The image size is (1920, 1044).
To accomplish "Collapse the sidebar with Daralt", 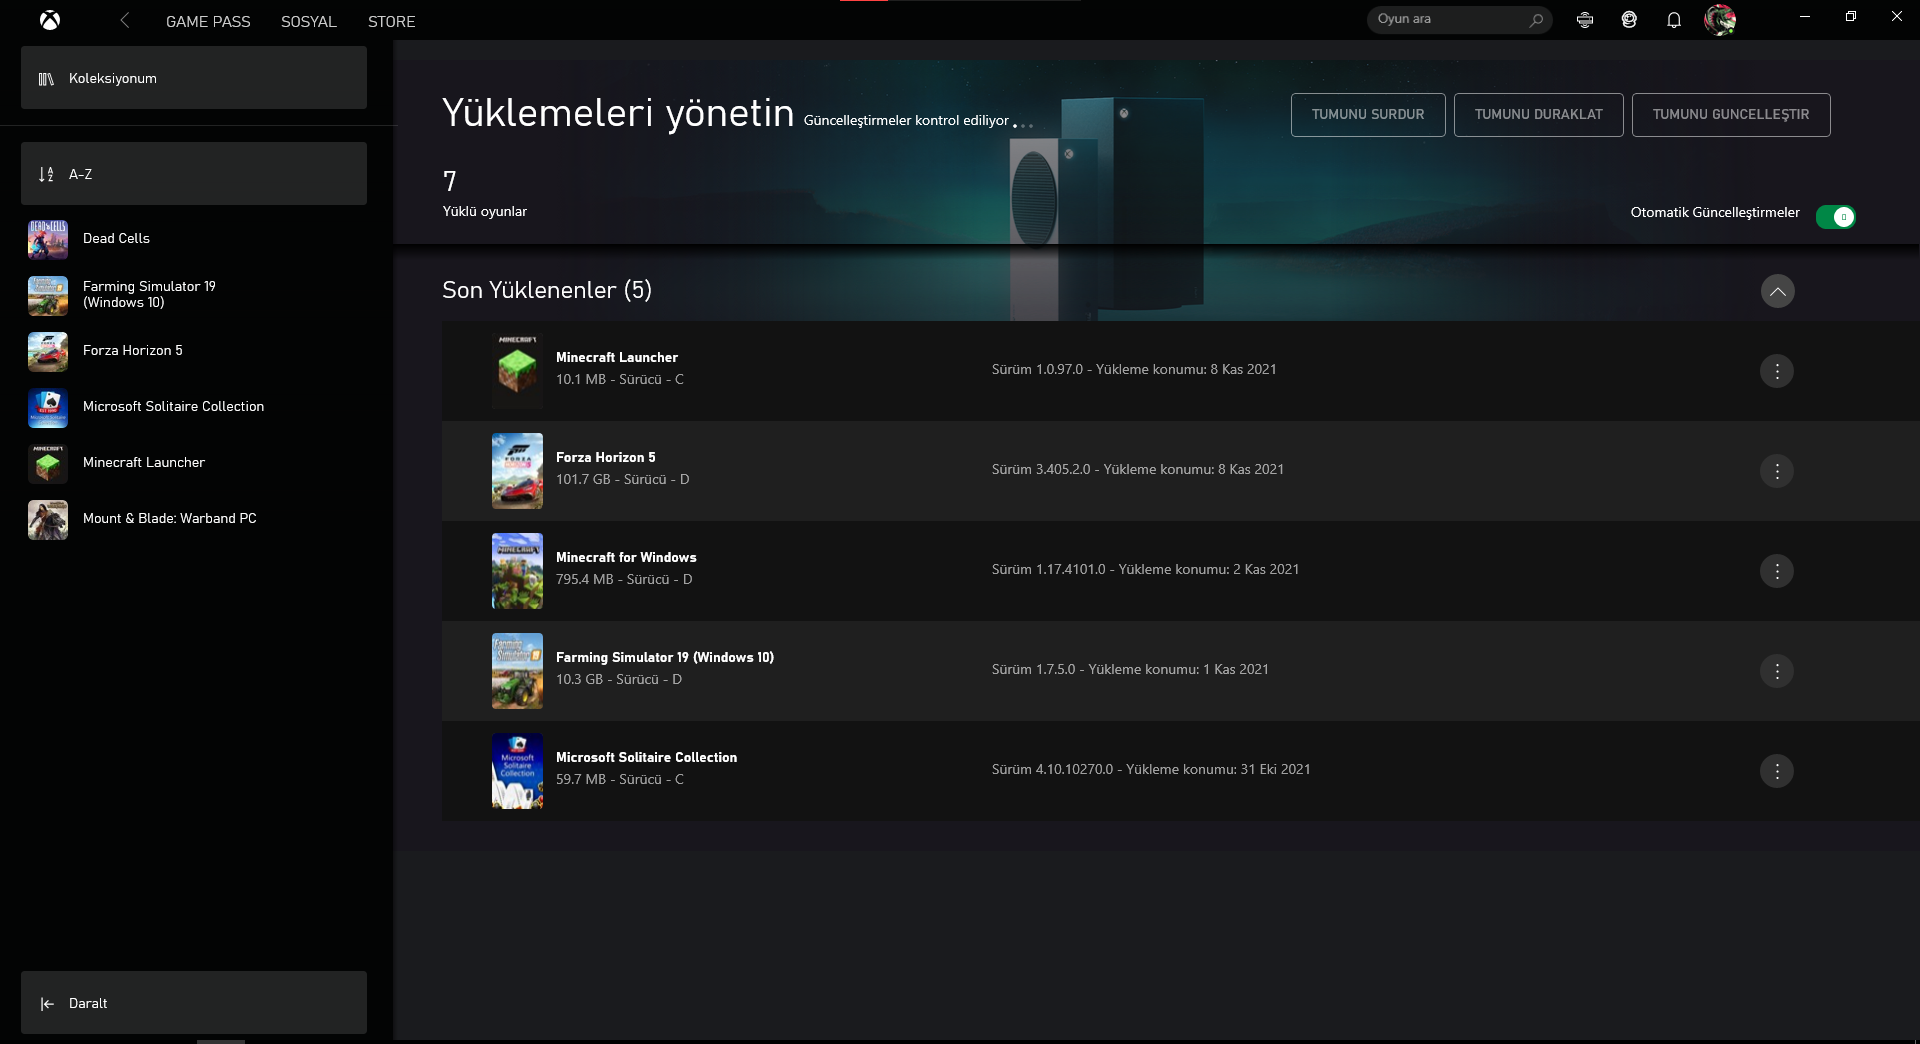I will point(194,1003).
